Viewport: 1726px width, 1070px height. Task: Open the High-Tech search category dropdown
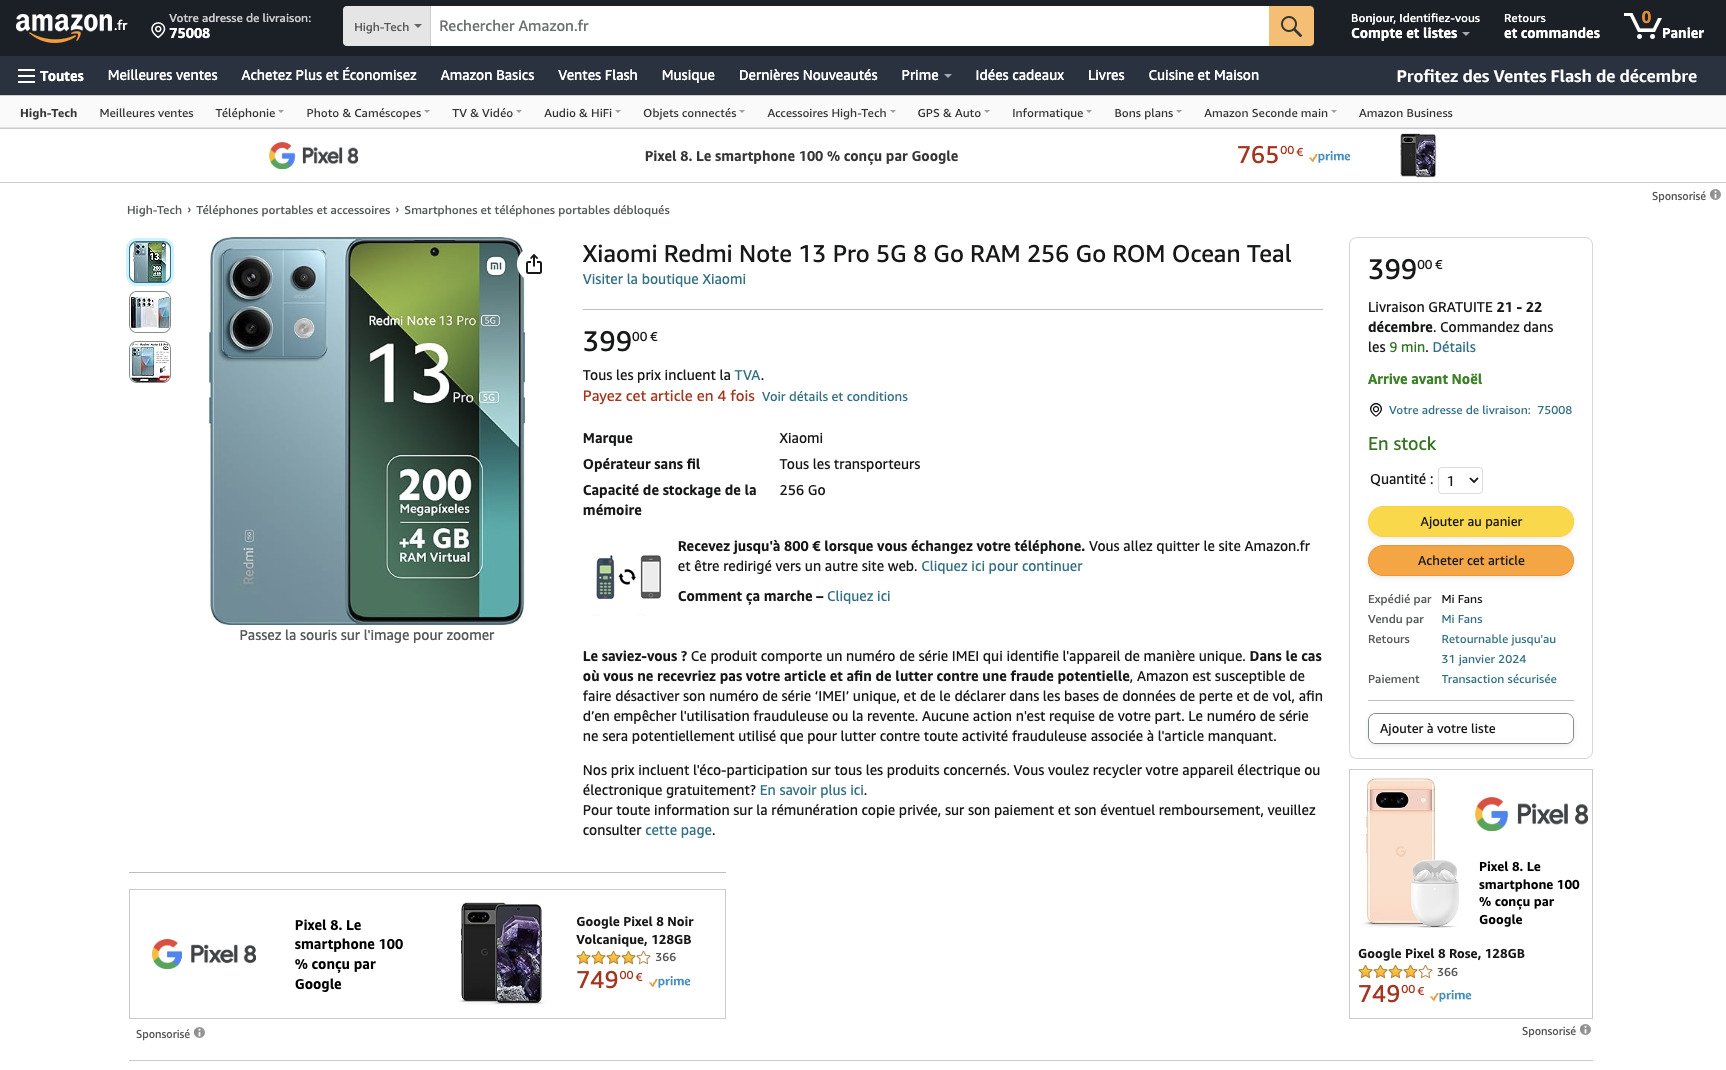coord(387,26)
